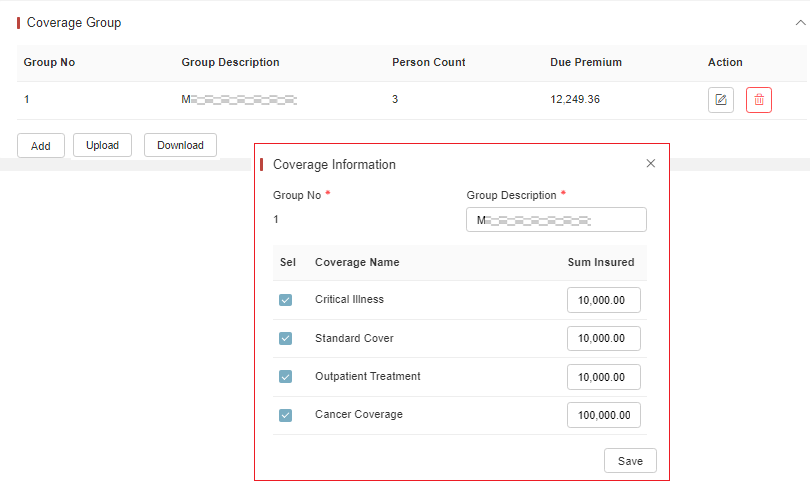Toggle the Outpatient Treatment checkbox
810x489 pixels.
click(x=286, y=376)
